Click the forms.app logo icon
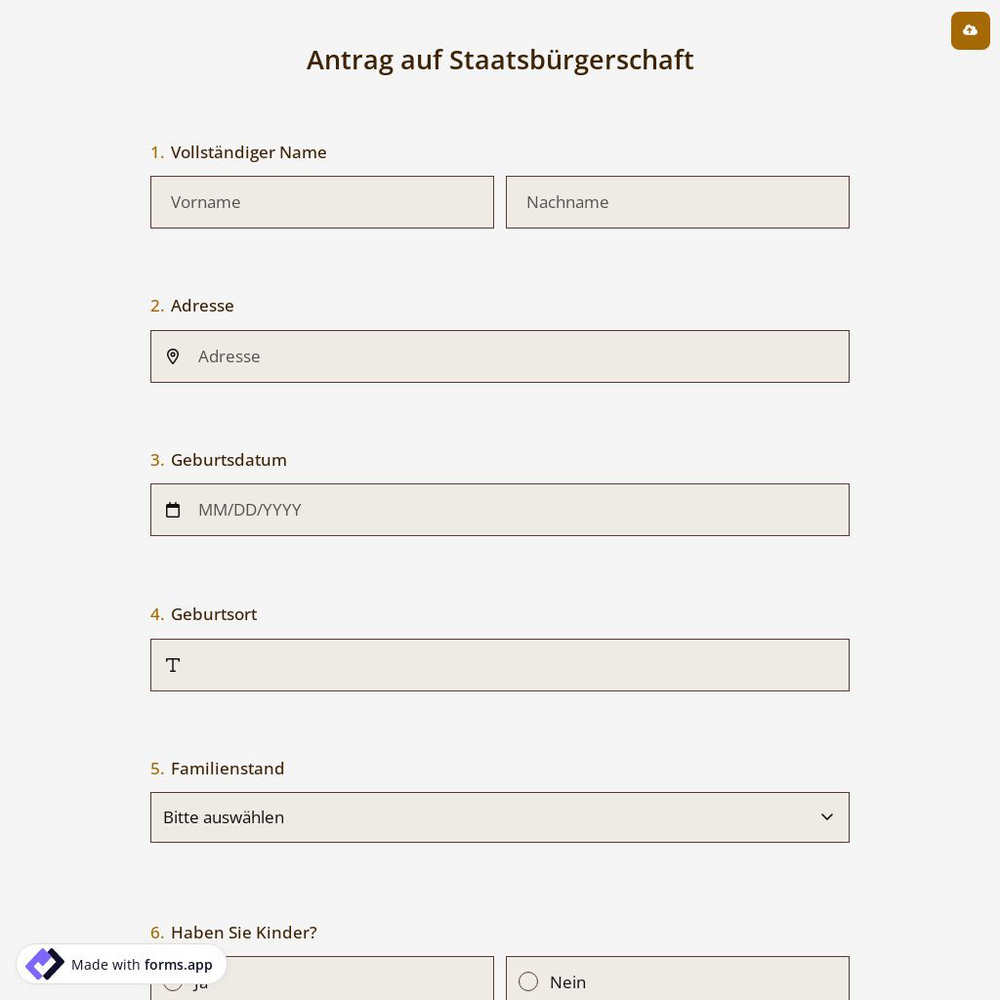 click(44, 964)
